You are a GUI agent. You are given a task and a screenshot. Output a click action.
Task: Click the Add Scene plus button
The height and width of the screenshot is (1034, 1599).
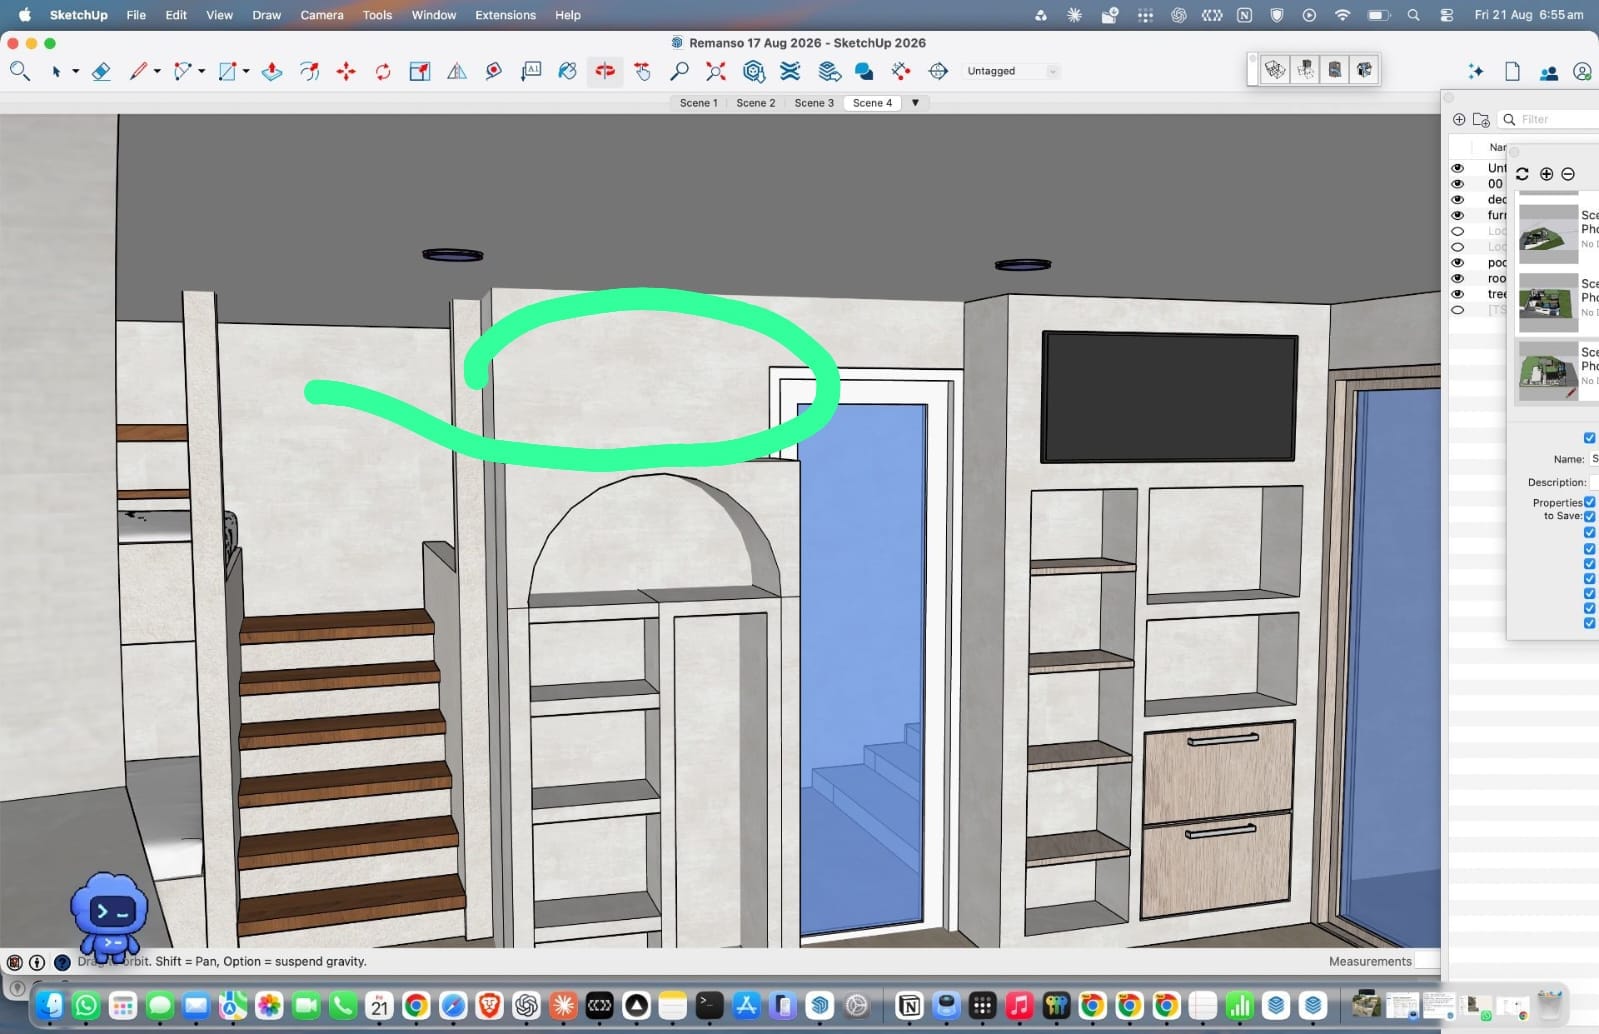click(1546, 174)
